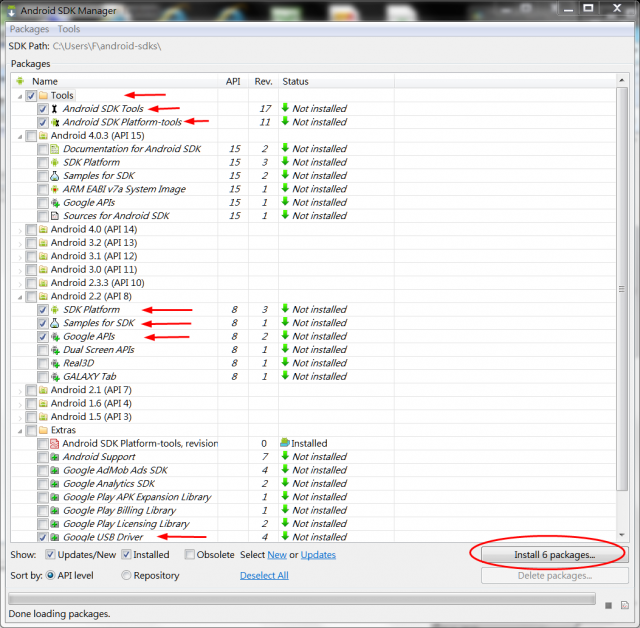Click Install 6 packages button
Screen dimensions: 640x628
point(554,555)
